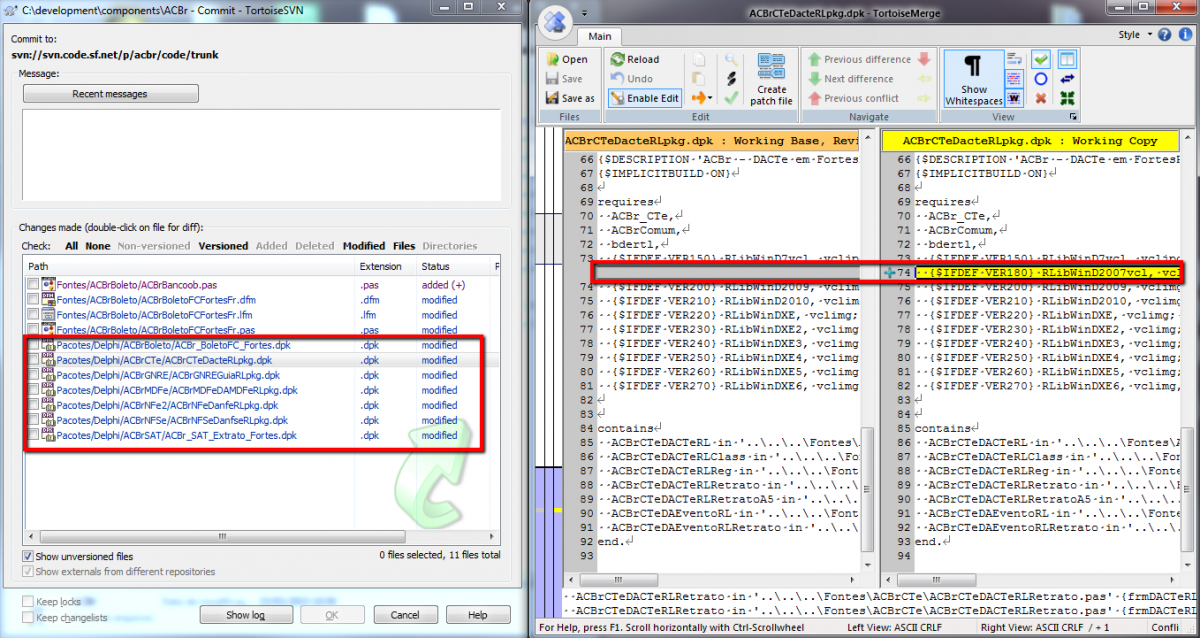Click the red down-arrow icon in Navigate group
The image size is (1200, 638).
tap(924, 59)
